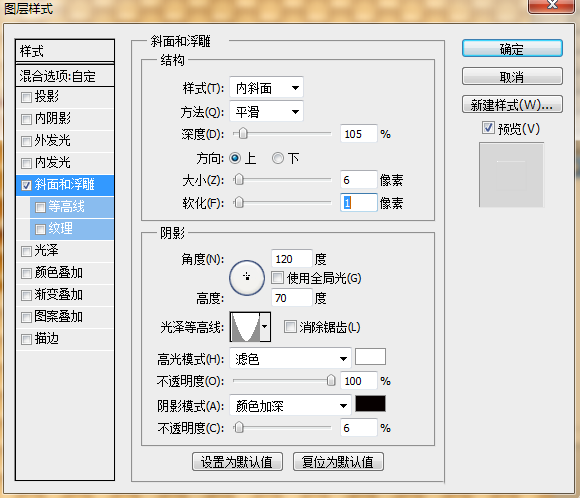Select the 等高线 sub-entry label
Image resolution: width=580 pixels, height=498 pixels.
pyautogui.click(x=67, y=207)
